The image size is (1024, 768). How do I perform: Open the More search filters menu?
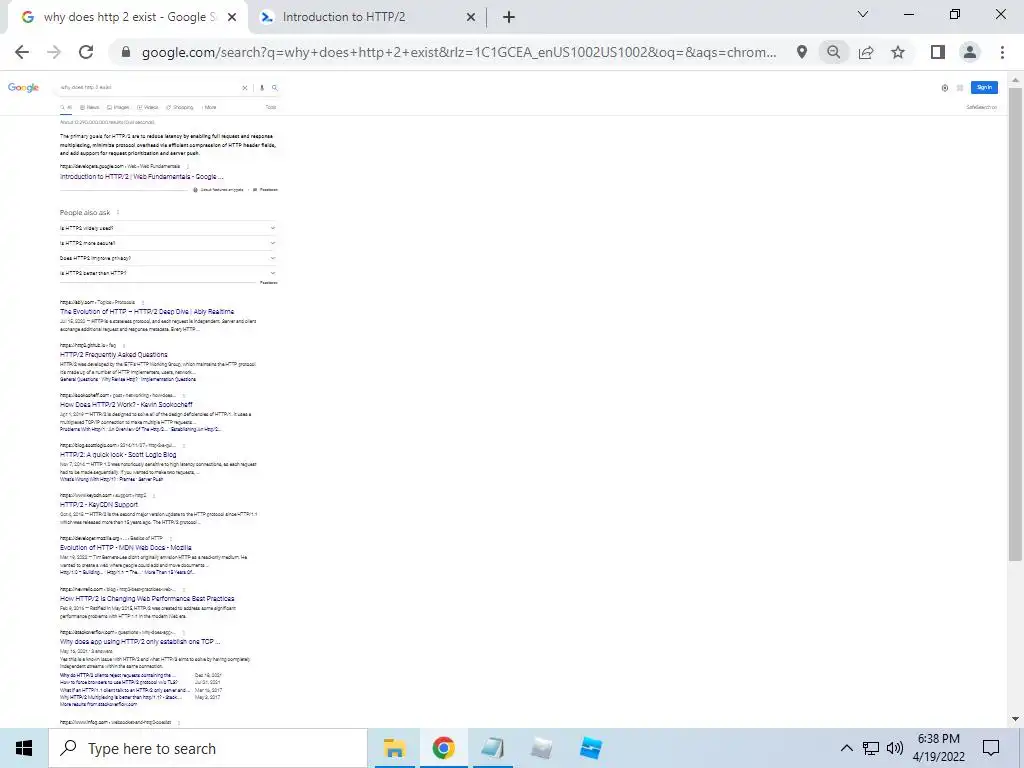click(209, 107)
